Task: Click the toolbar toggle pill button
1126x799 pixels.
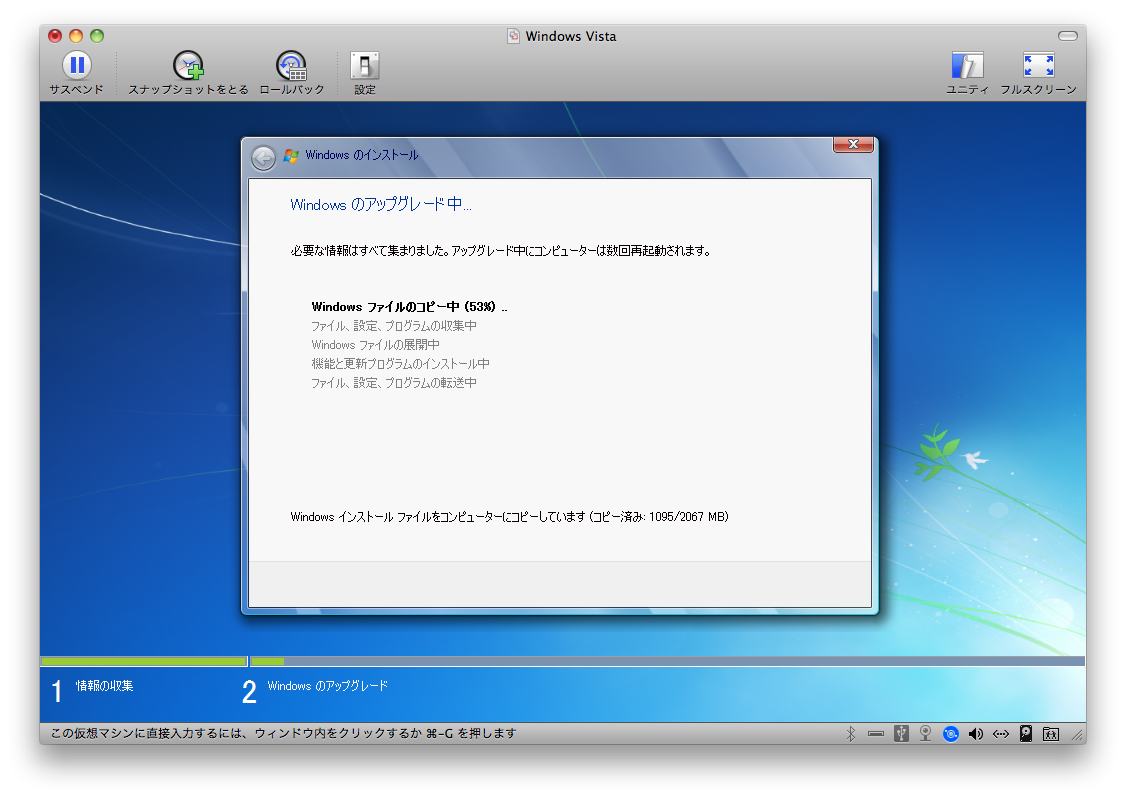Action: pos(1068,36)
